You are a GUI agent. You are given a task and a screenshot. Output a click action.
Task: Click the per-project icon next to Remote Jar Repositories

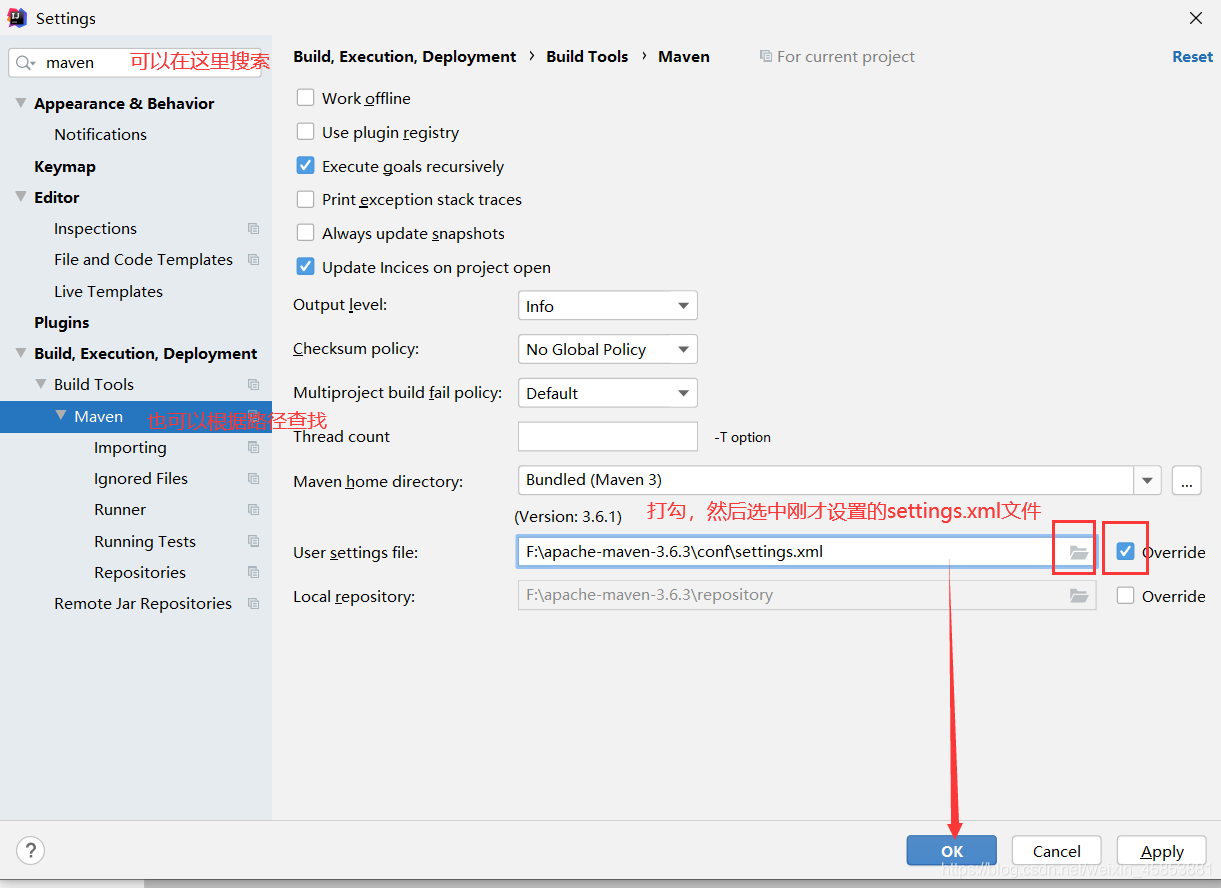[x=253, y=604]
